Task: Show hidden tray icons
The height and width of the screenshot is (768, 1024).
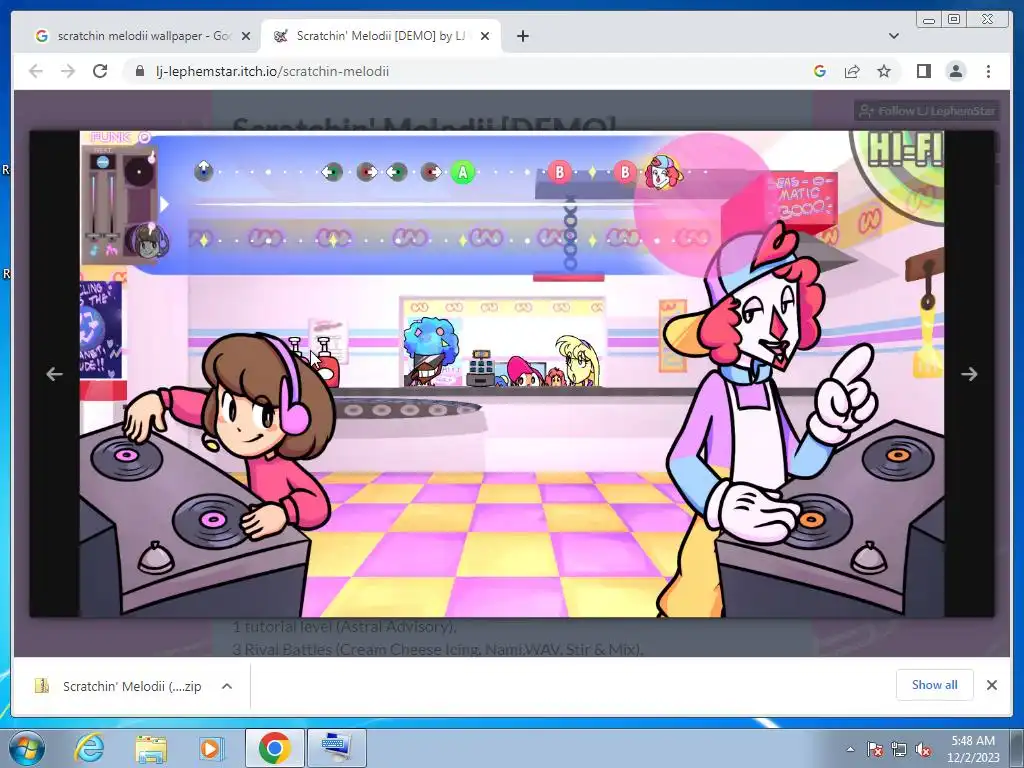Action: pos(850,749)
